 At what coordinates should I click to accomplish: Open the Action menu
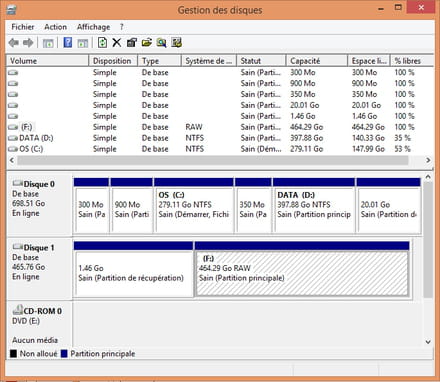pos(56,27)
